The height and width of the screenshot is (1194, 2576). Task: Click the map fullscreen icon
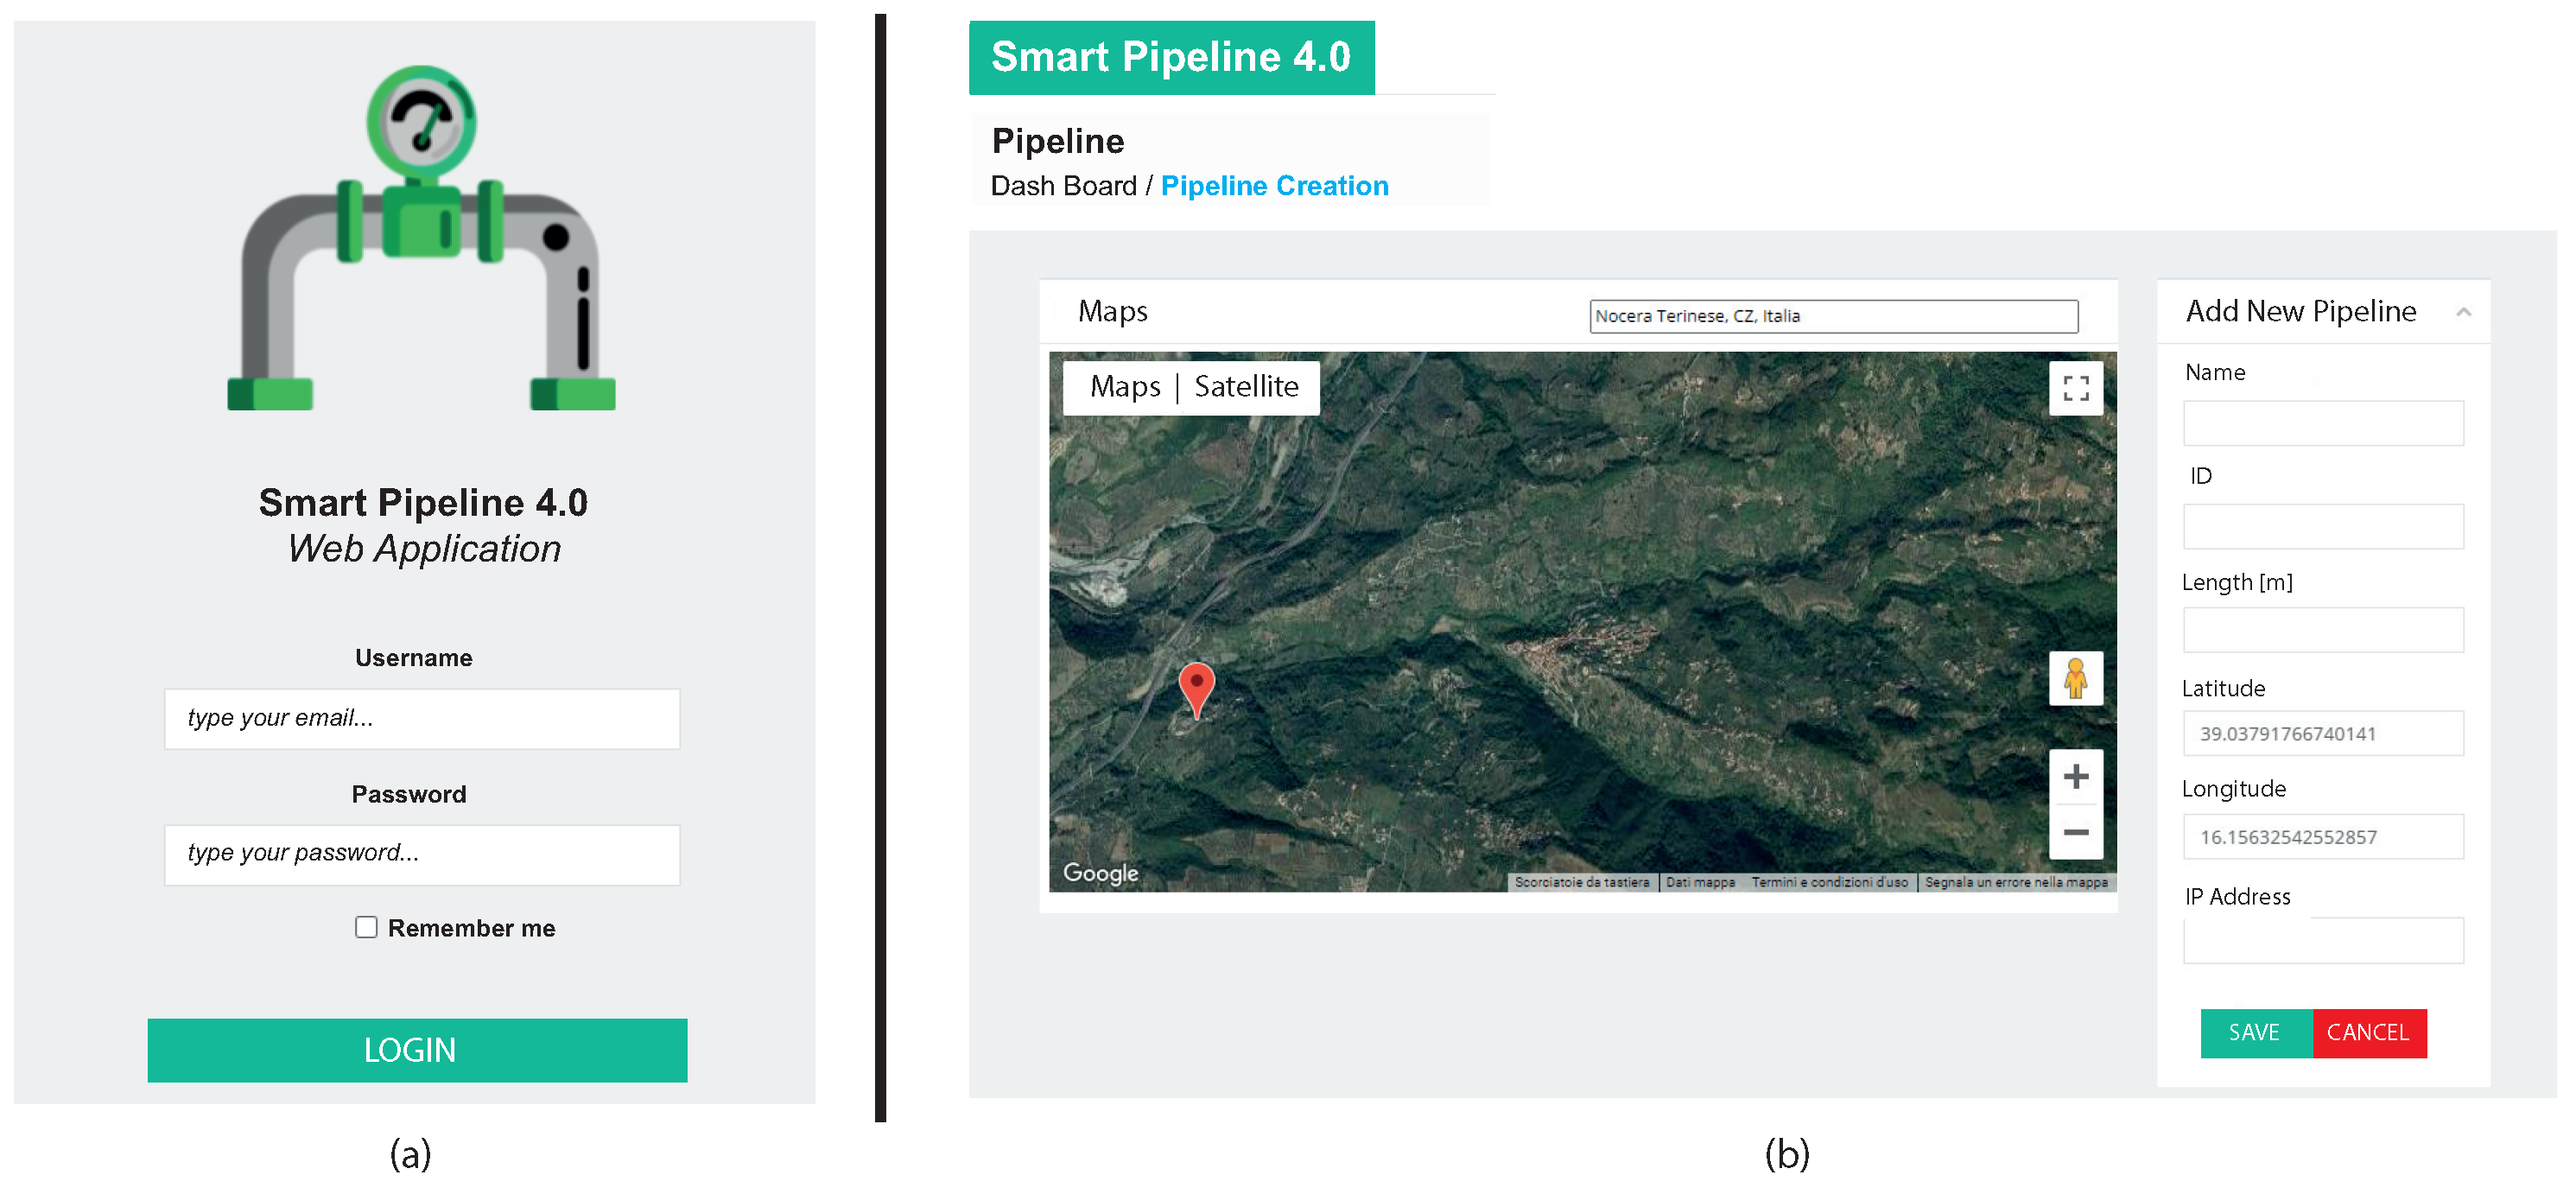tap(2075, 388)
